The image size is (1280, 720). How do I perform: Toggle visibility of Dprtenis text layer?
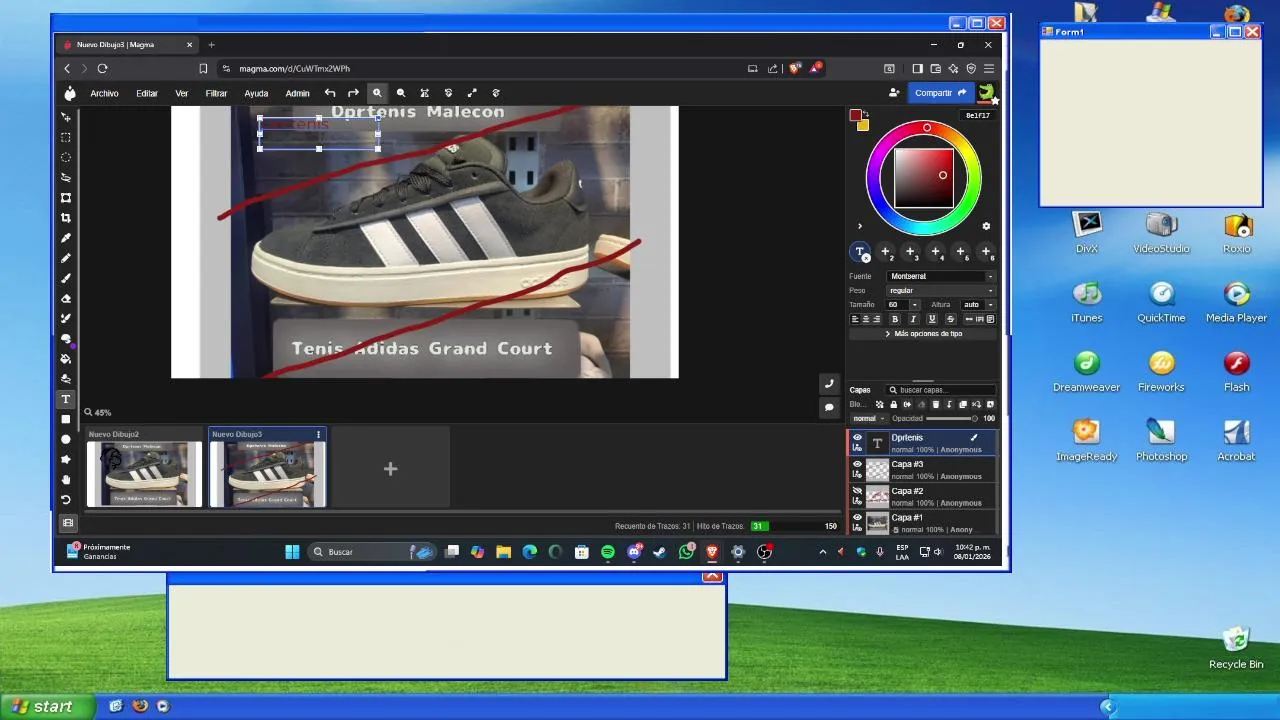(x=857, y=438)
